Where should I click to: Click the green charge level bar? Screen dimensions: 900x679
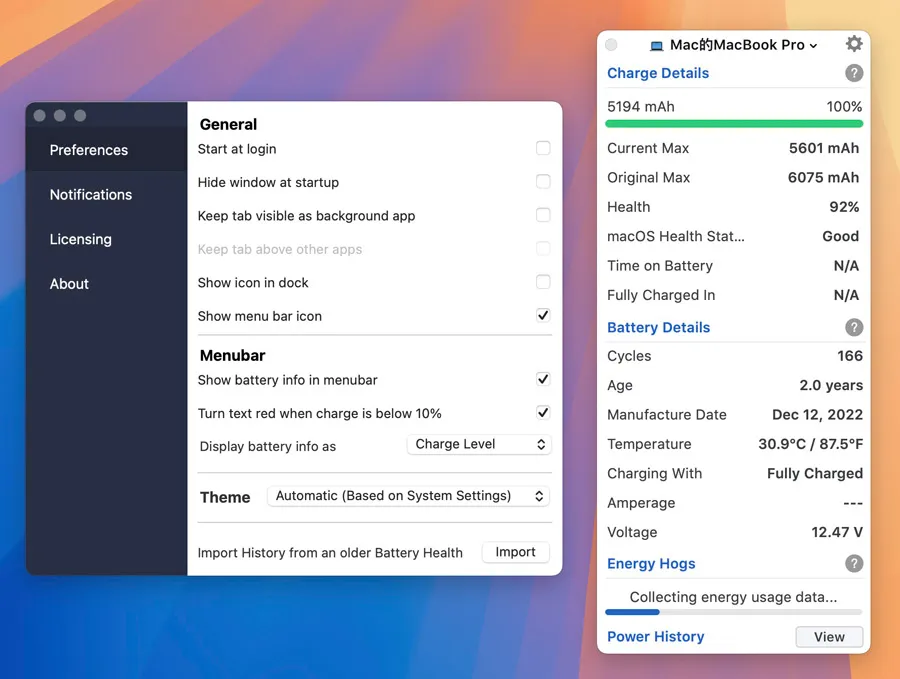734,124
